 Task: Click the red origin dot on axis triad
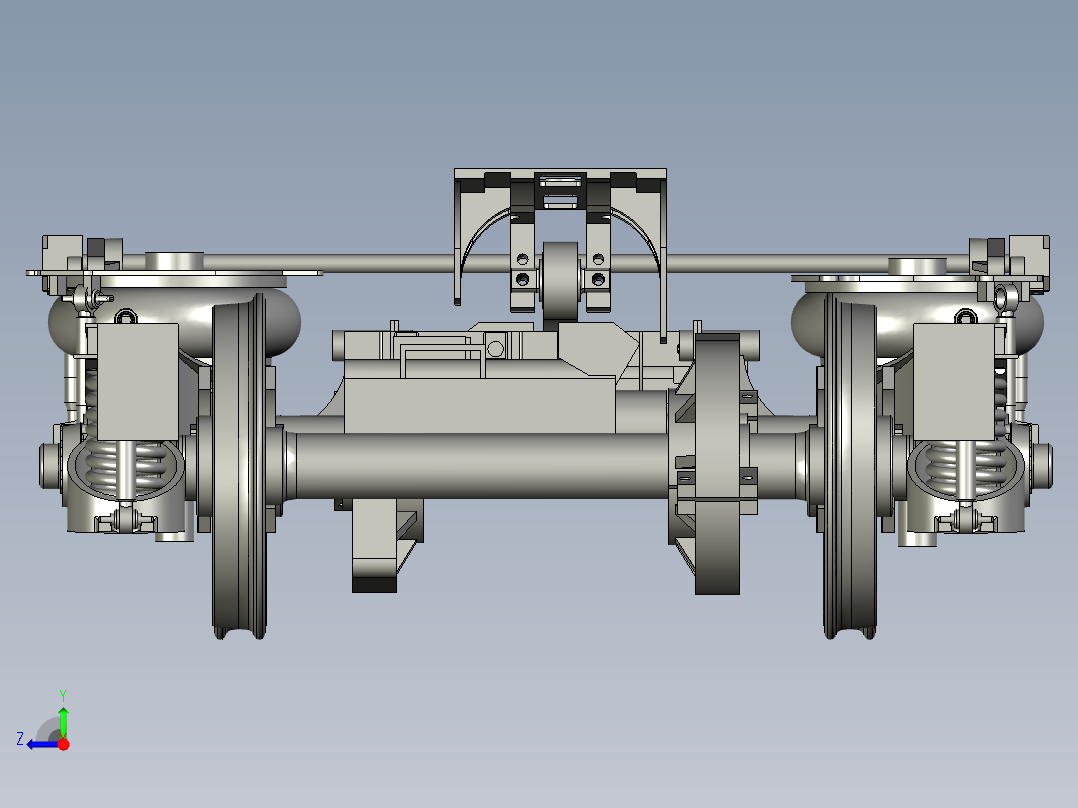click(x=63, y=744)
